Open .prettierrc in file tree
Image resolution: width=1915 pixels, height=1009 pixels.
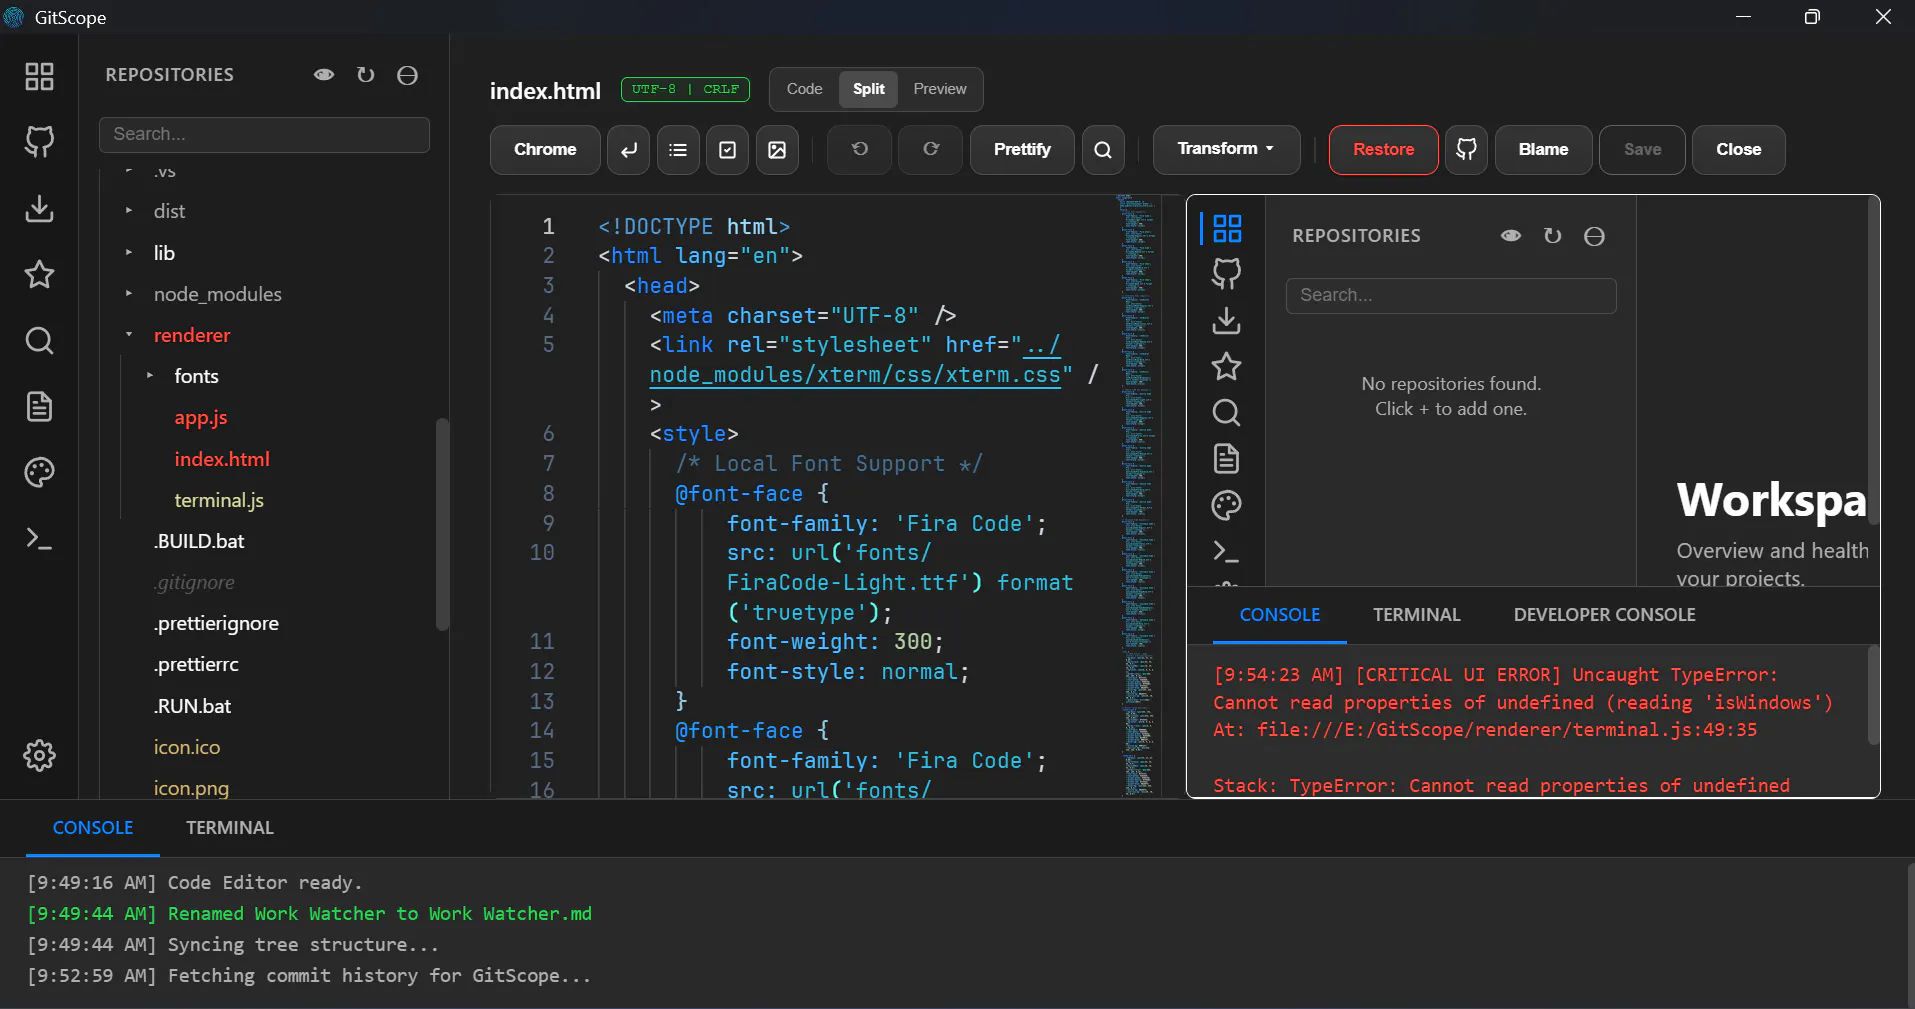pos(196,664)
